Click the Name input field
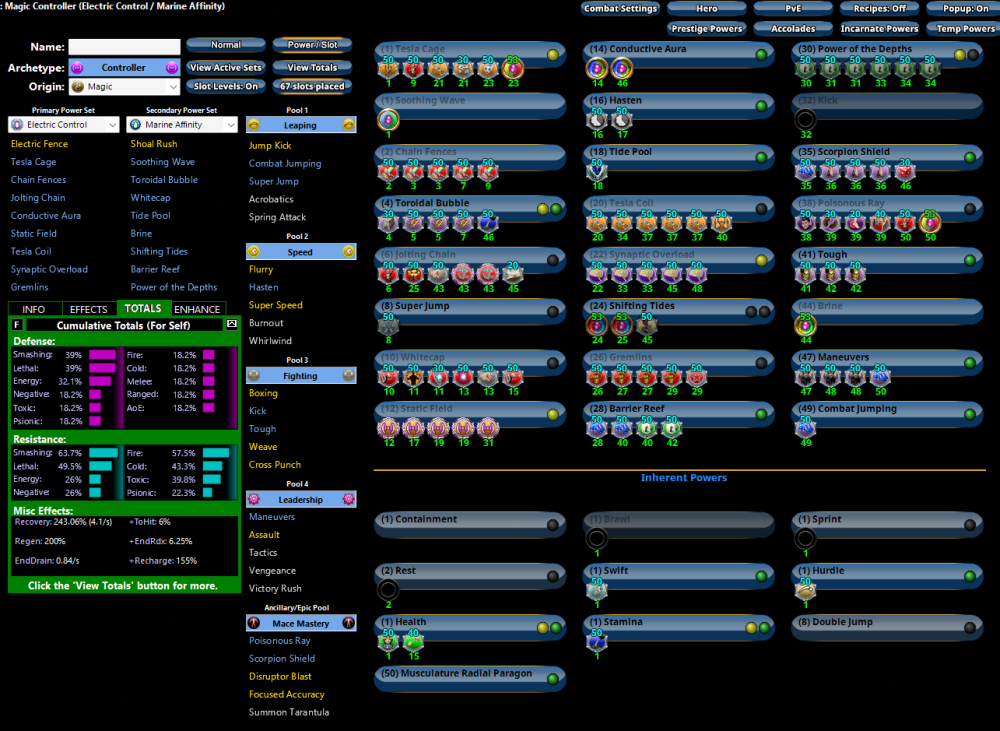The height and width of the screenshot is (731, 1000). (124, 47)
